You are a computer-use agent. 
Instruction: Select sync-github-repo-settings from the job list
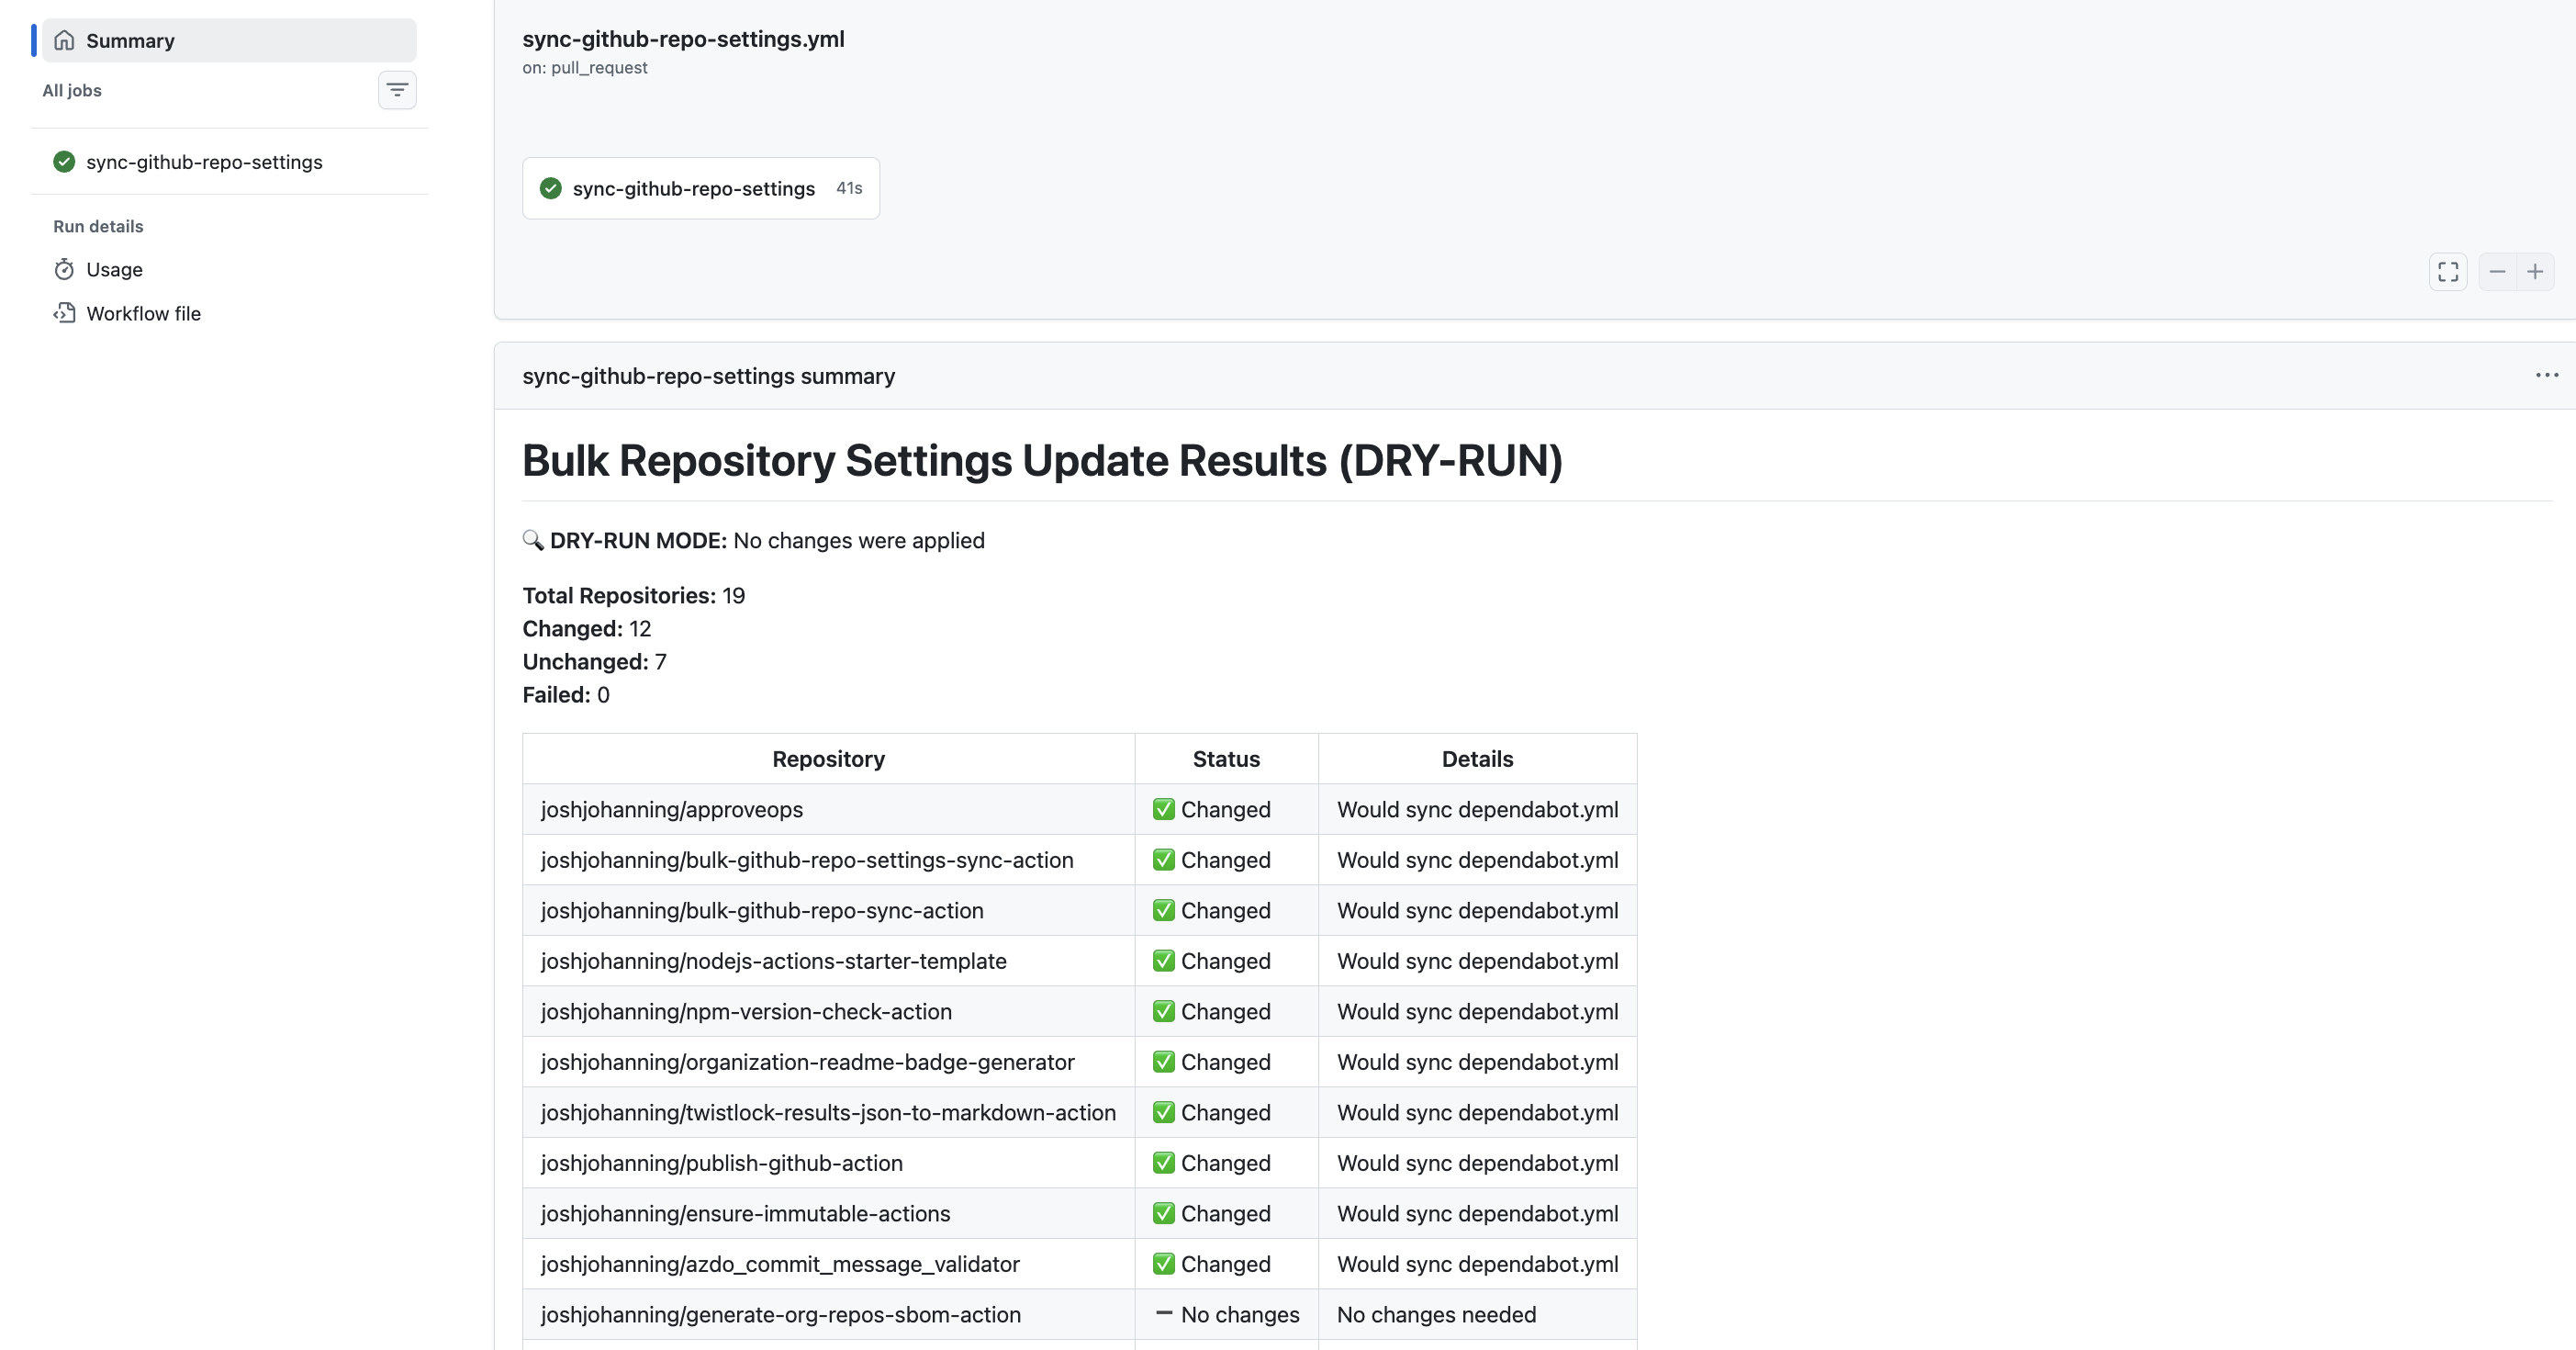click(x=203, y=161)
